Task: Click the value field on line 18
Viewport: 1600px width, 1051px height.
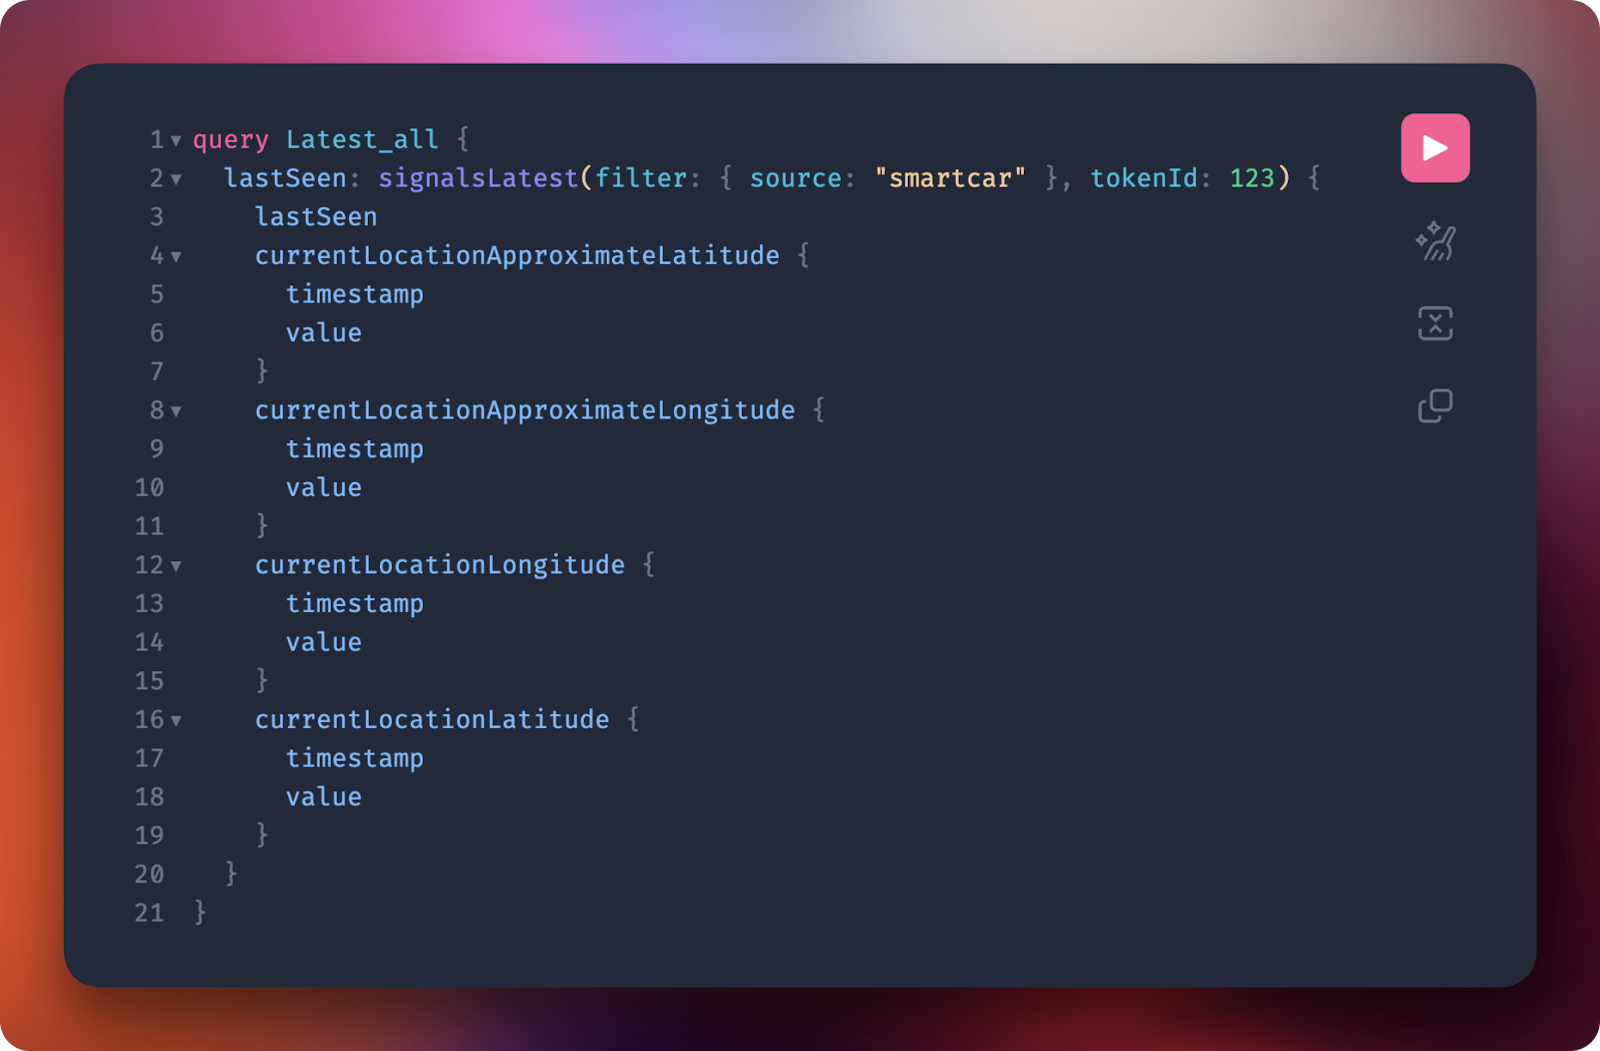Action: [324, 797]
